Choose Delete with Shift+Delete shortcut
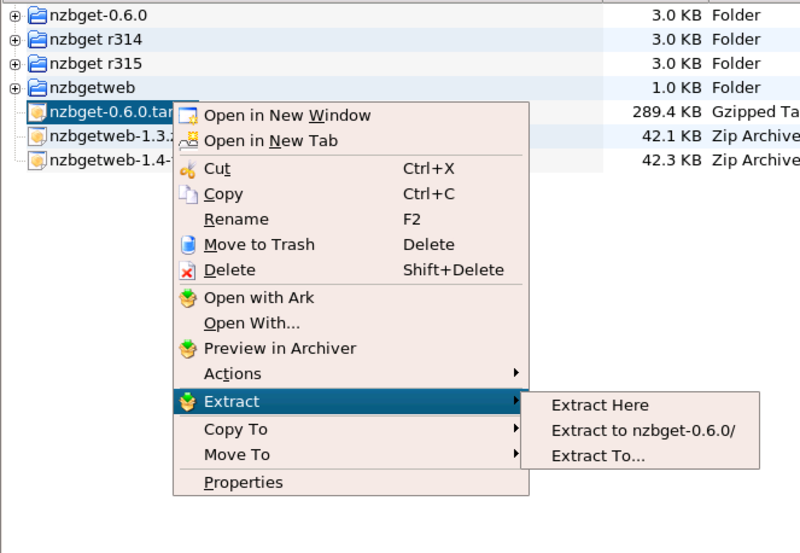 click(x=351, y=270)
